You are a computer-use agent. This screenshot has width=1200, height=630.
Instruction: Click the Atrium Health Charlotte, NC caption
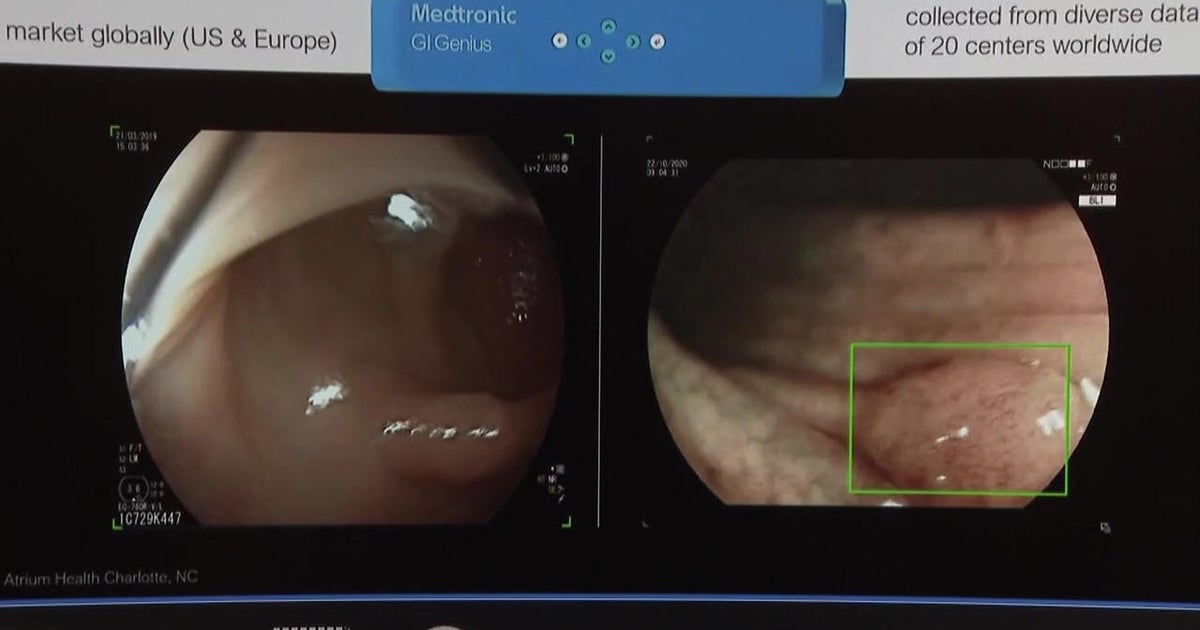pos(101,578)
